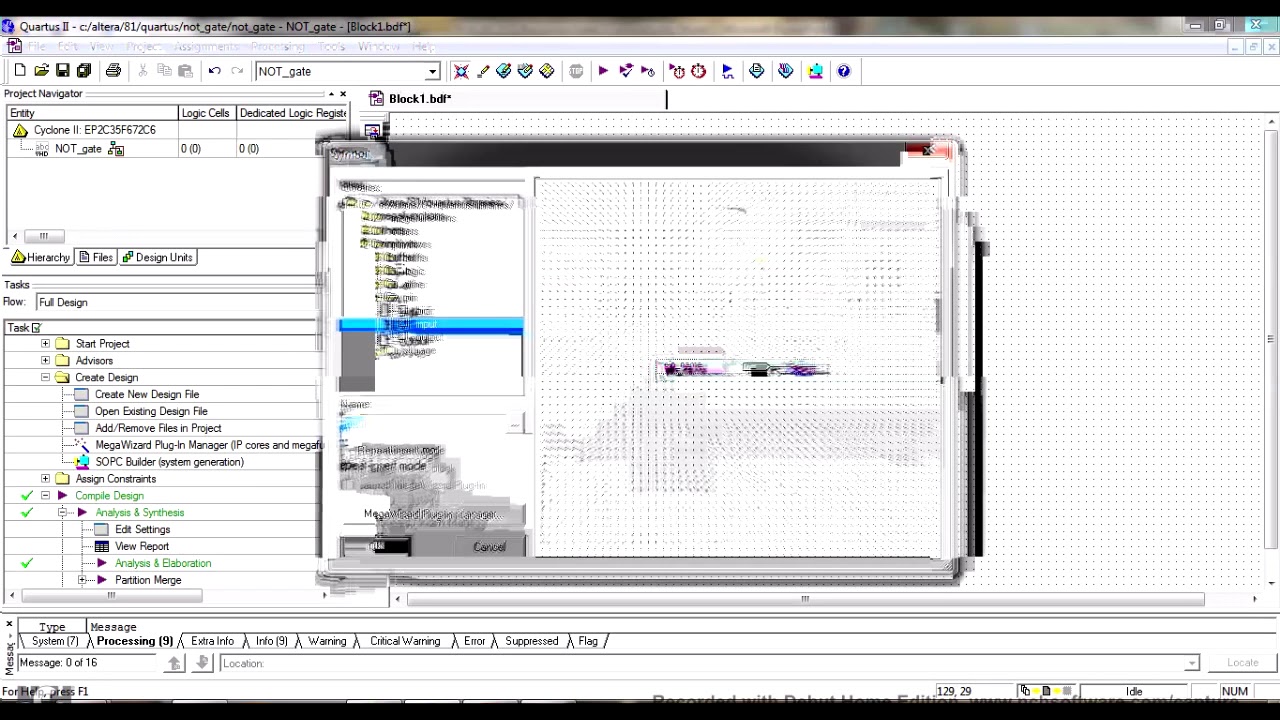Click the Print icon in the toolbar

[113, 71]
